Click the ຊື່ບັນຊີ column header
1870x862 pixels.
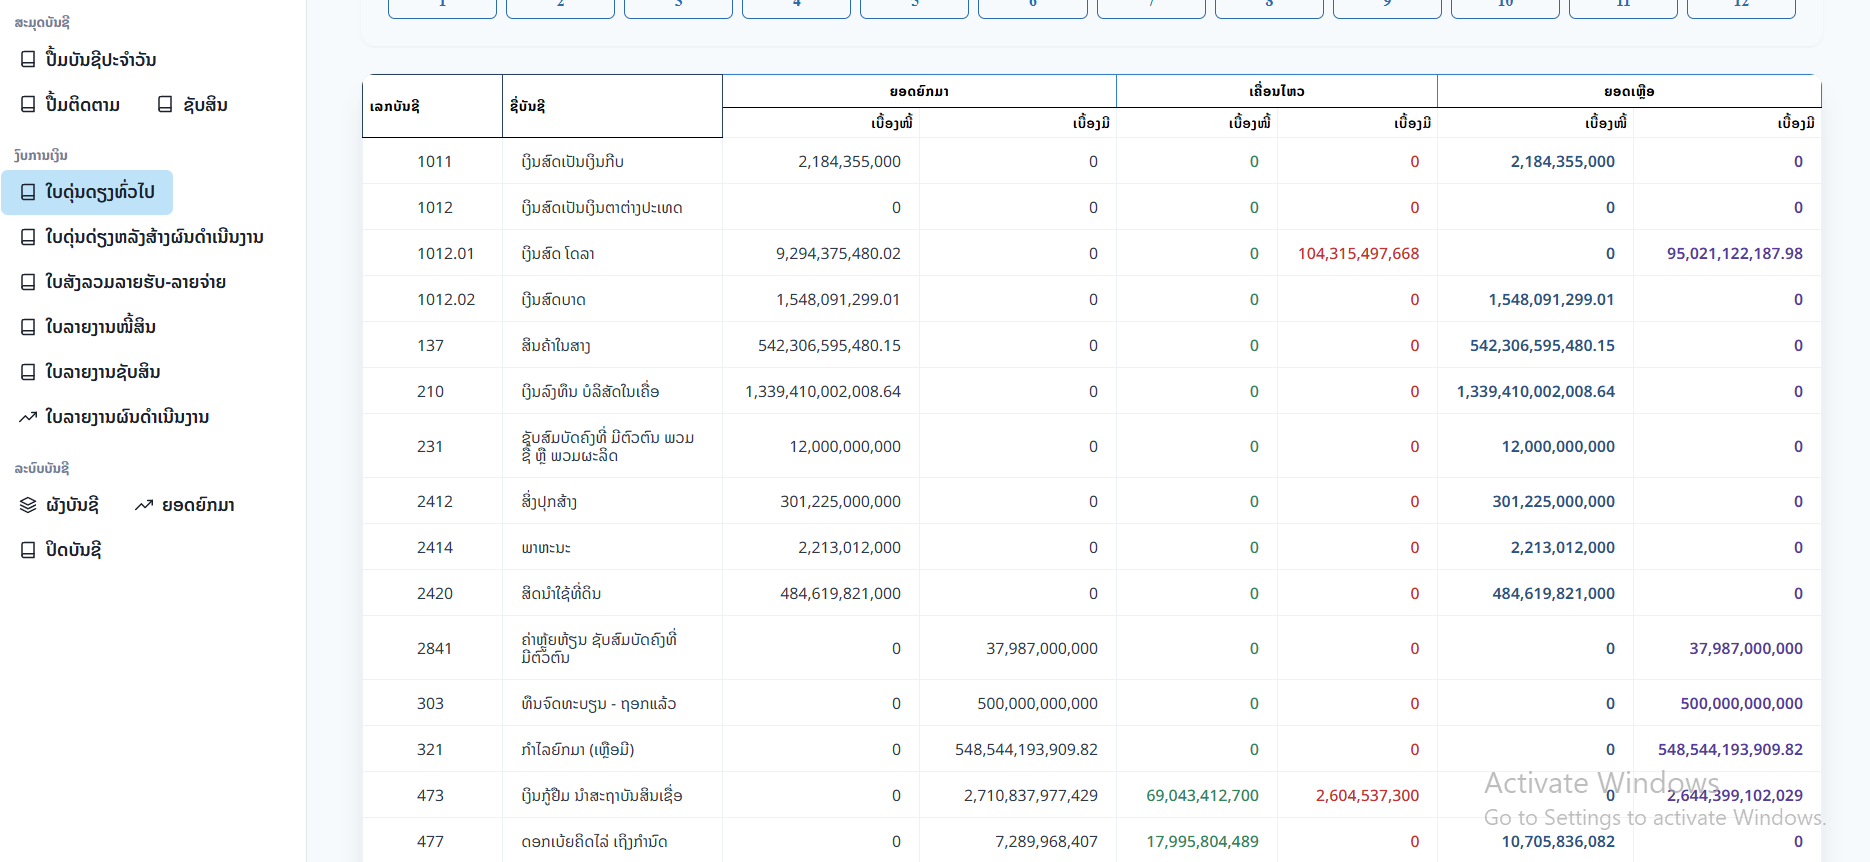[527, 106]
